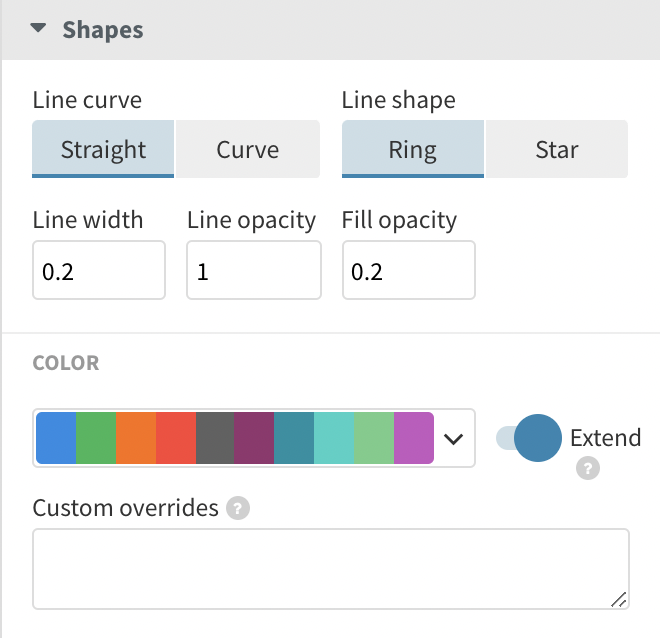Choose Star line shape
The width and height of the screenshot is (660, 638).
click(x=557, y=150)
